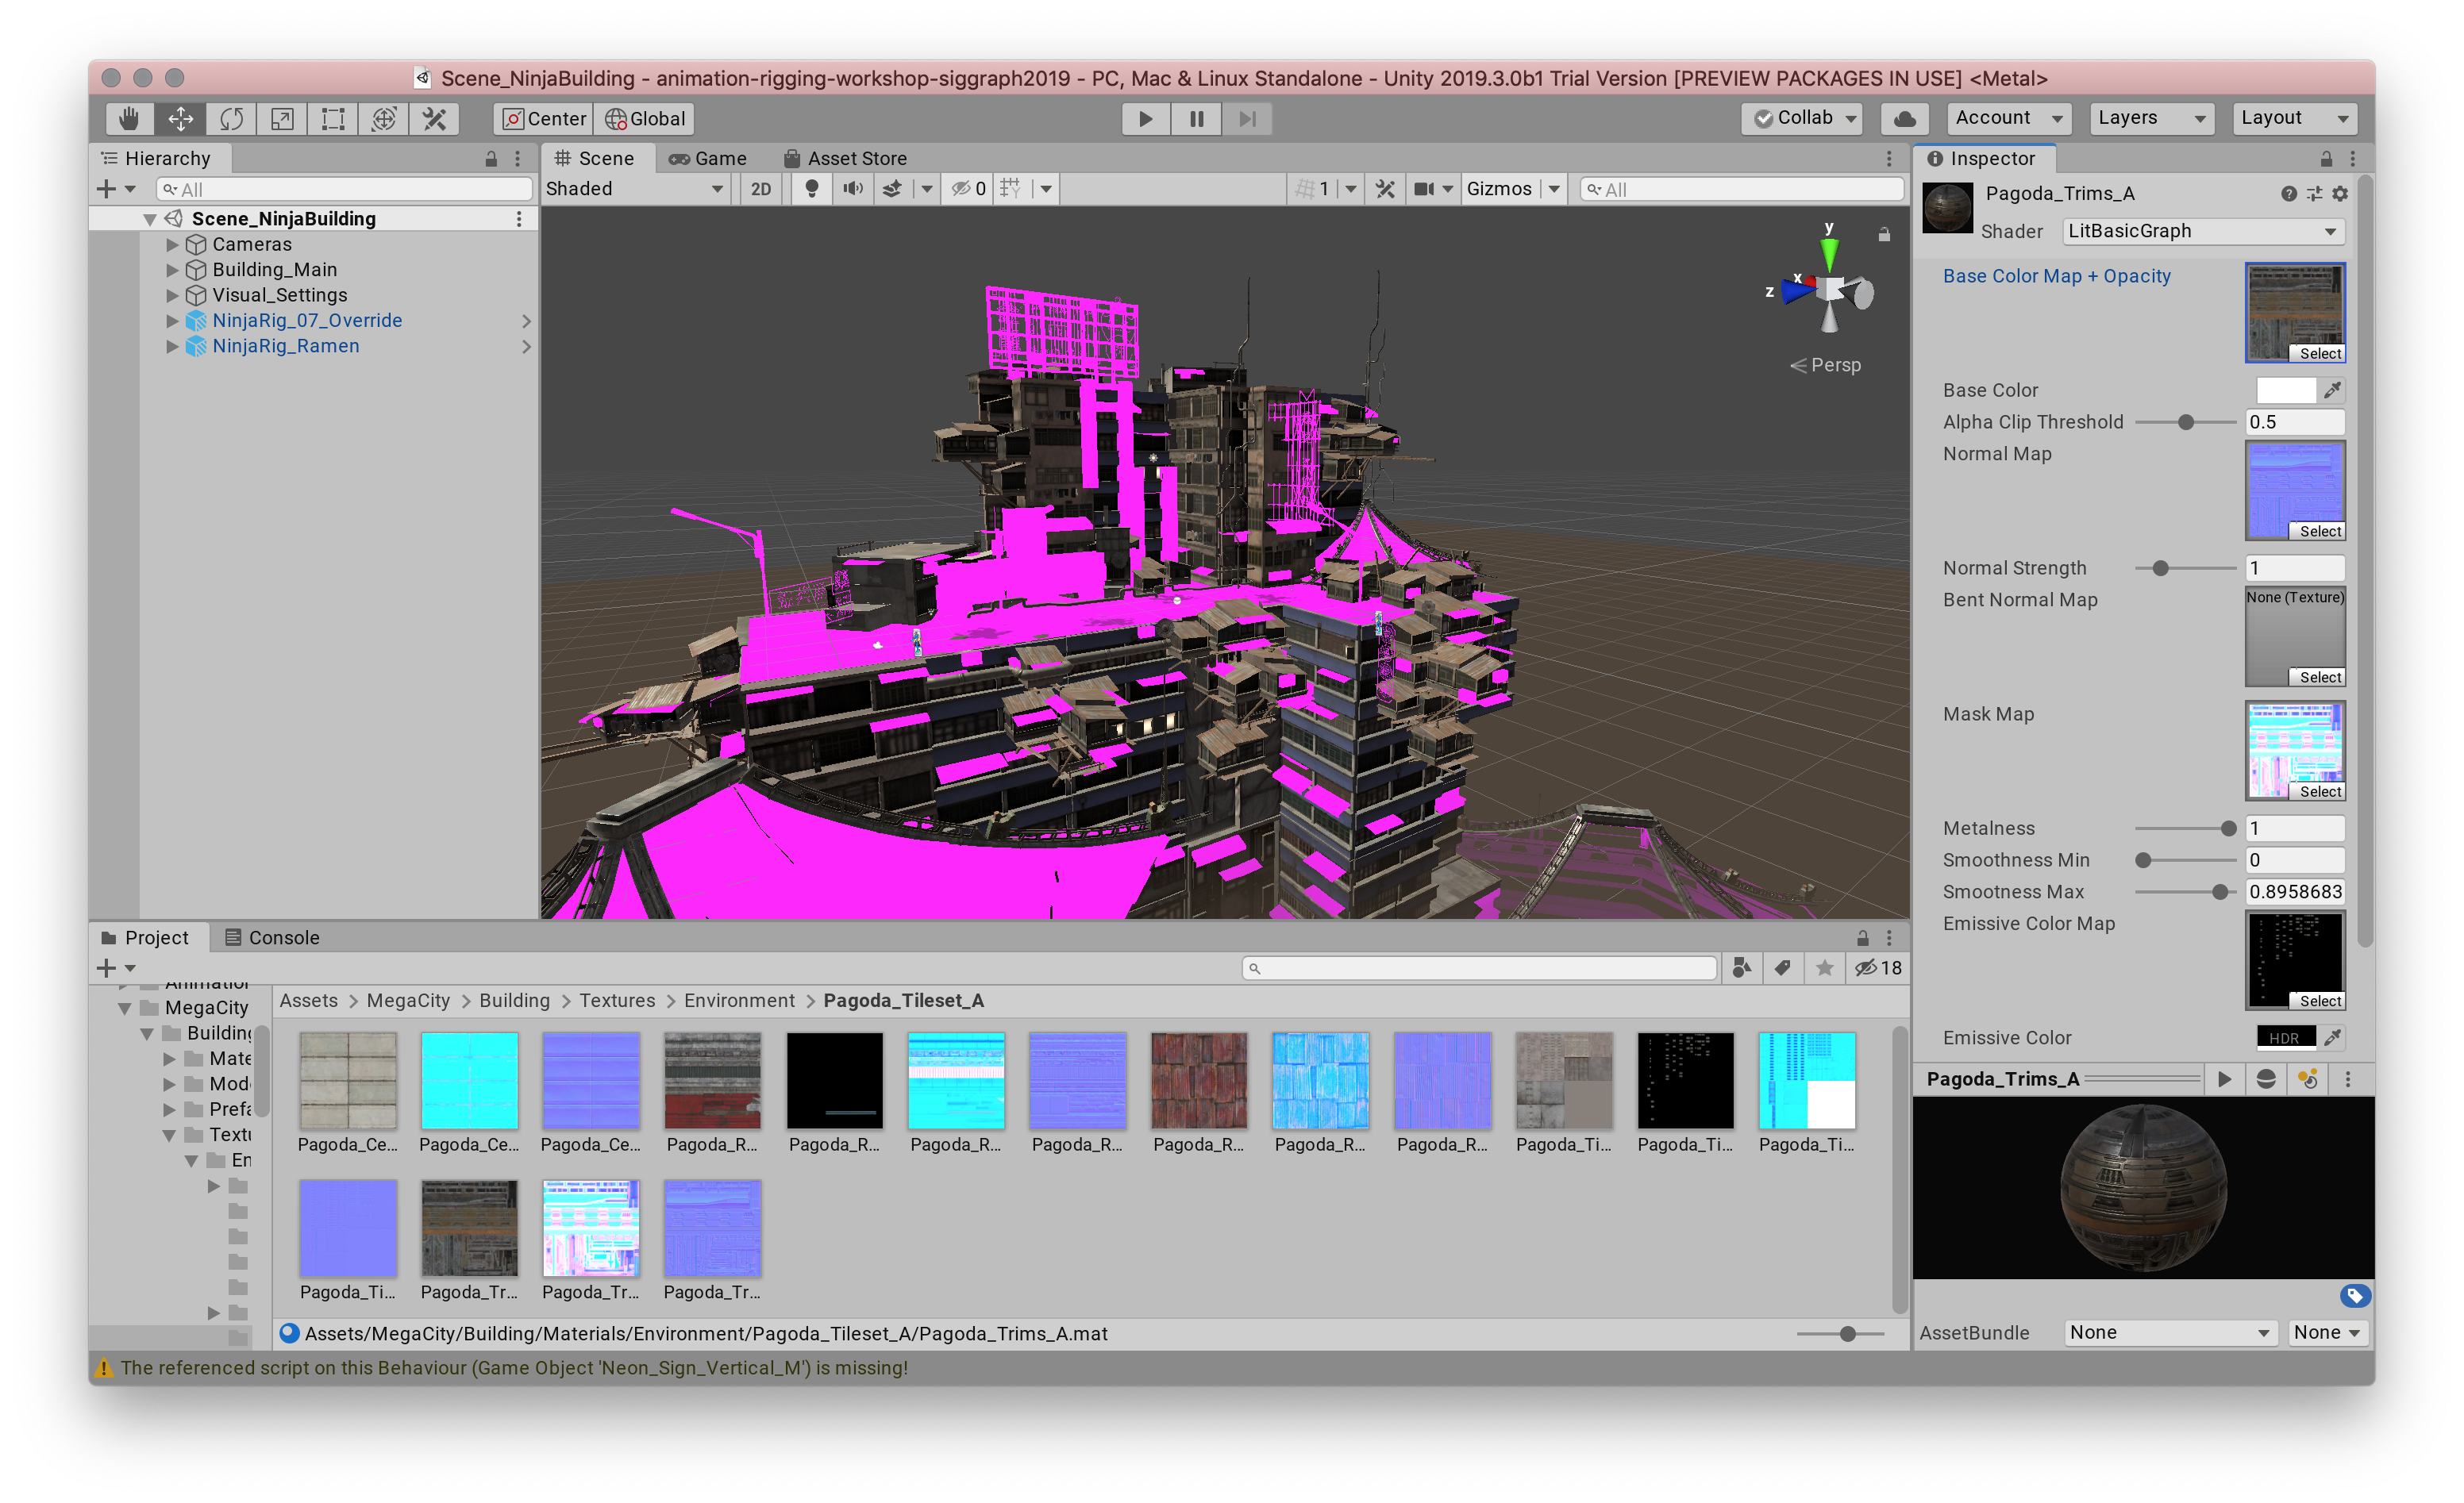Click the custom editor tools icon

pyautogui.click(x=435, y=119)
